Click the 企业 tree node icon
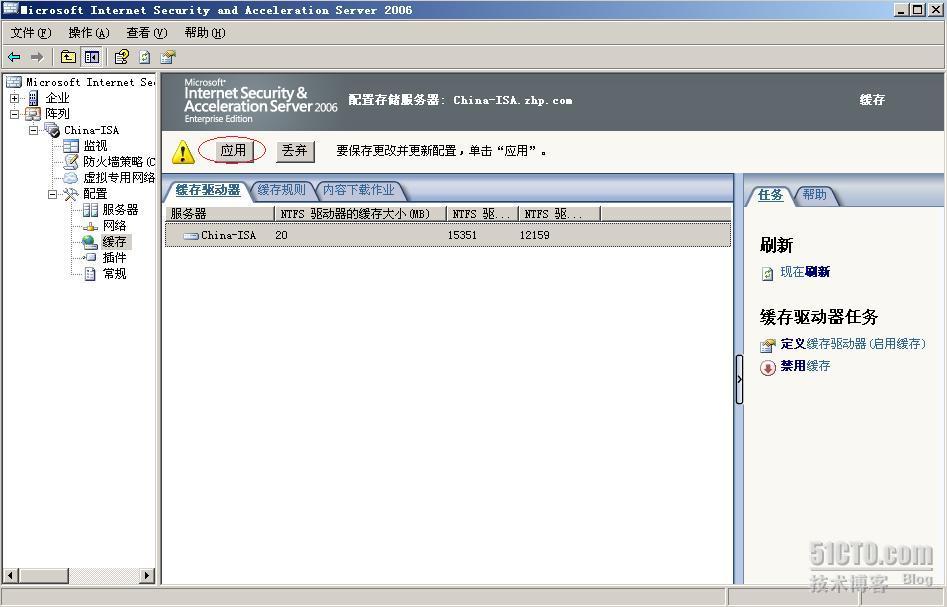The width and height of the screenshot is (947, 607). click(33, 98)
